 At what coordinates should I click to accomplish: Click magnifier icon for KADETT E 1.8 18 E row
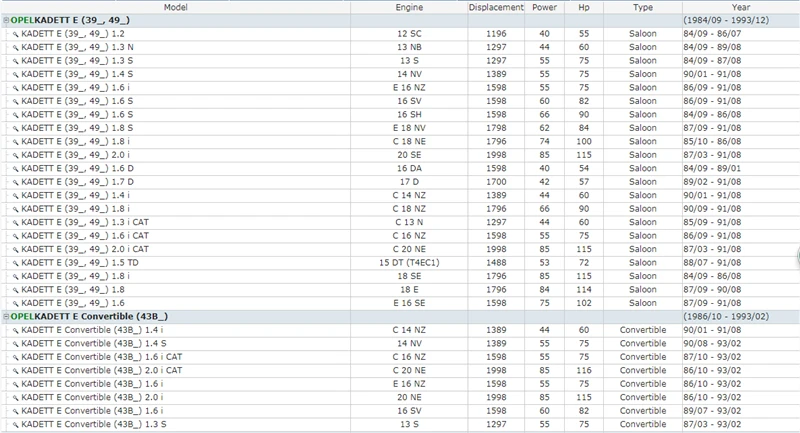pos(16,290)
